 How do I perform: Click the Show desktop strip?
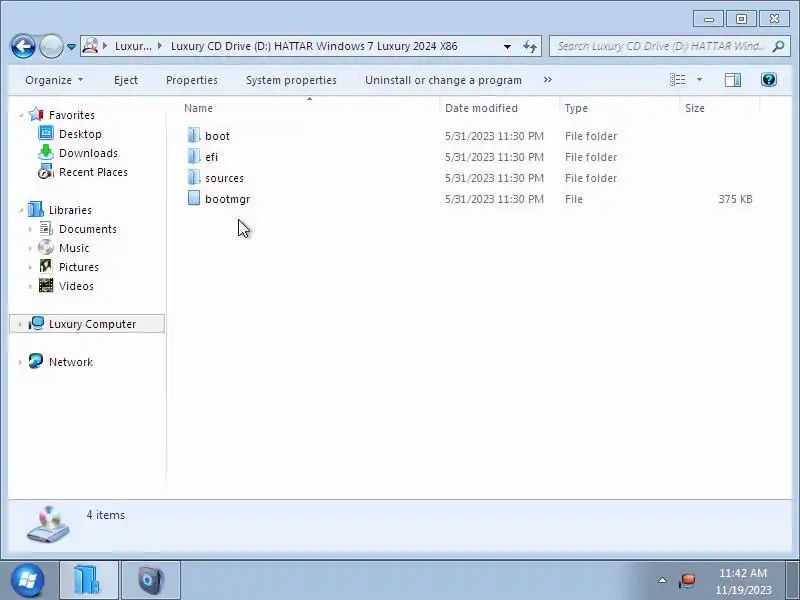pyautogui.click(x=792, y=580)
